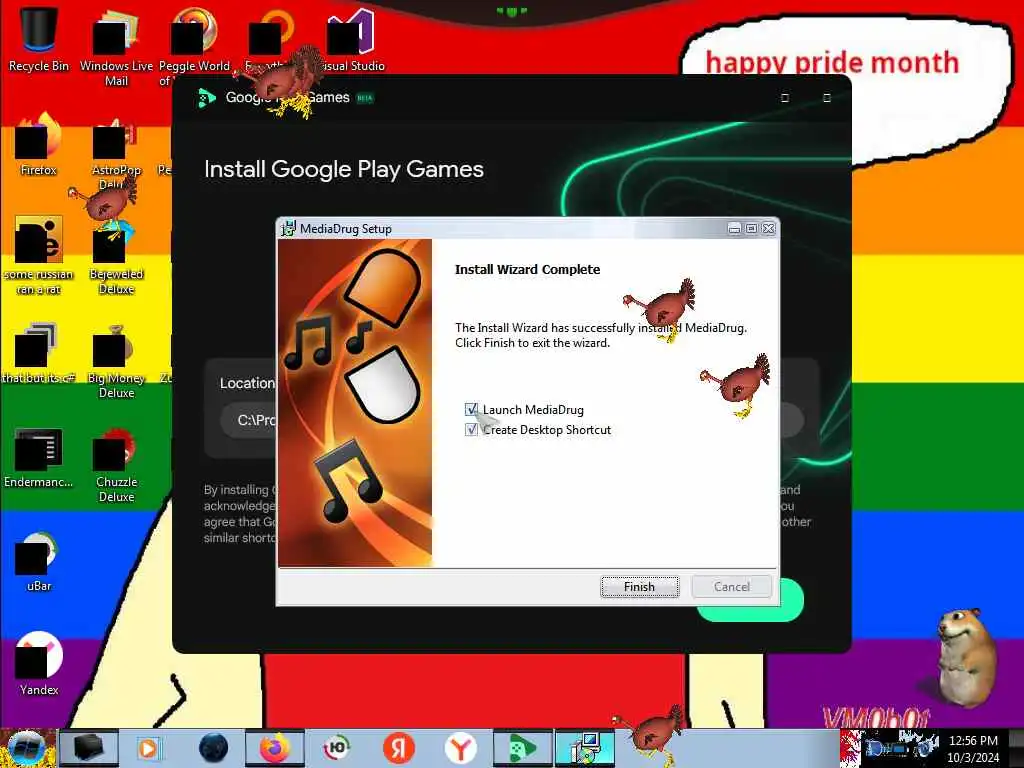Open the Visual Studio desktop shortcut
This screenshot has height=768, width=1024.
351,39
